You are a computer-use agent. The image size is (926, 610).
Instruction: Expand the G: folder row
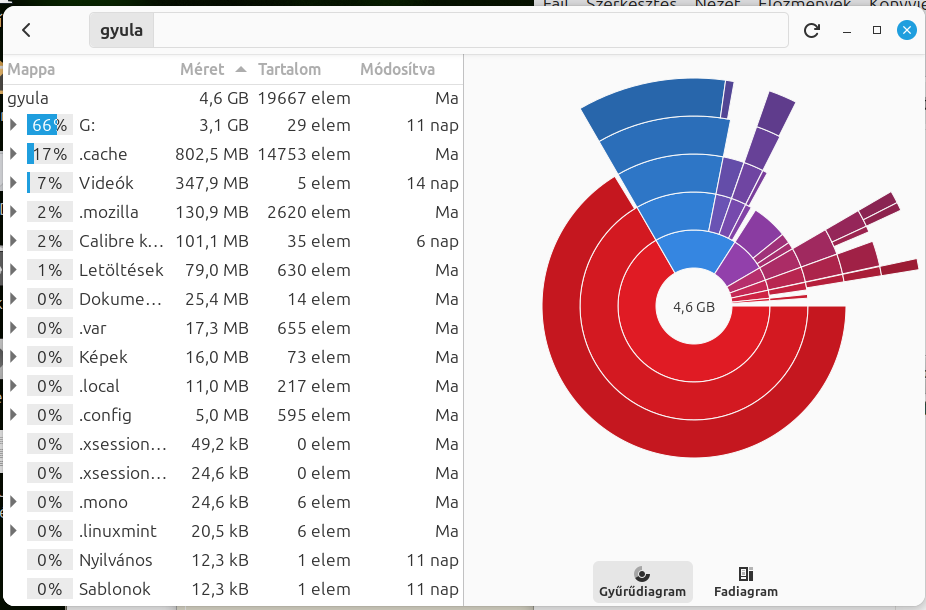click(x=13, y=125)
